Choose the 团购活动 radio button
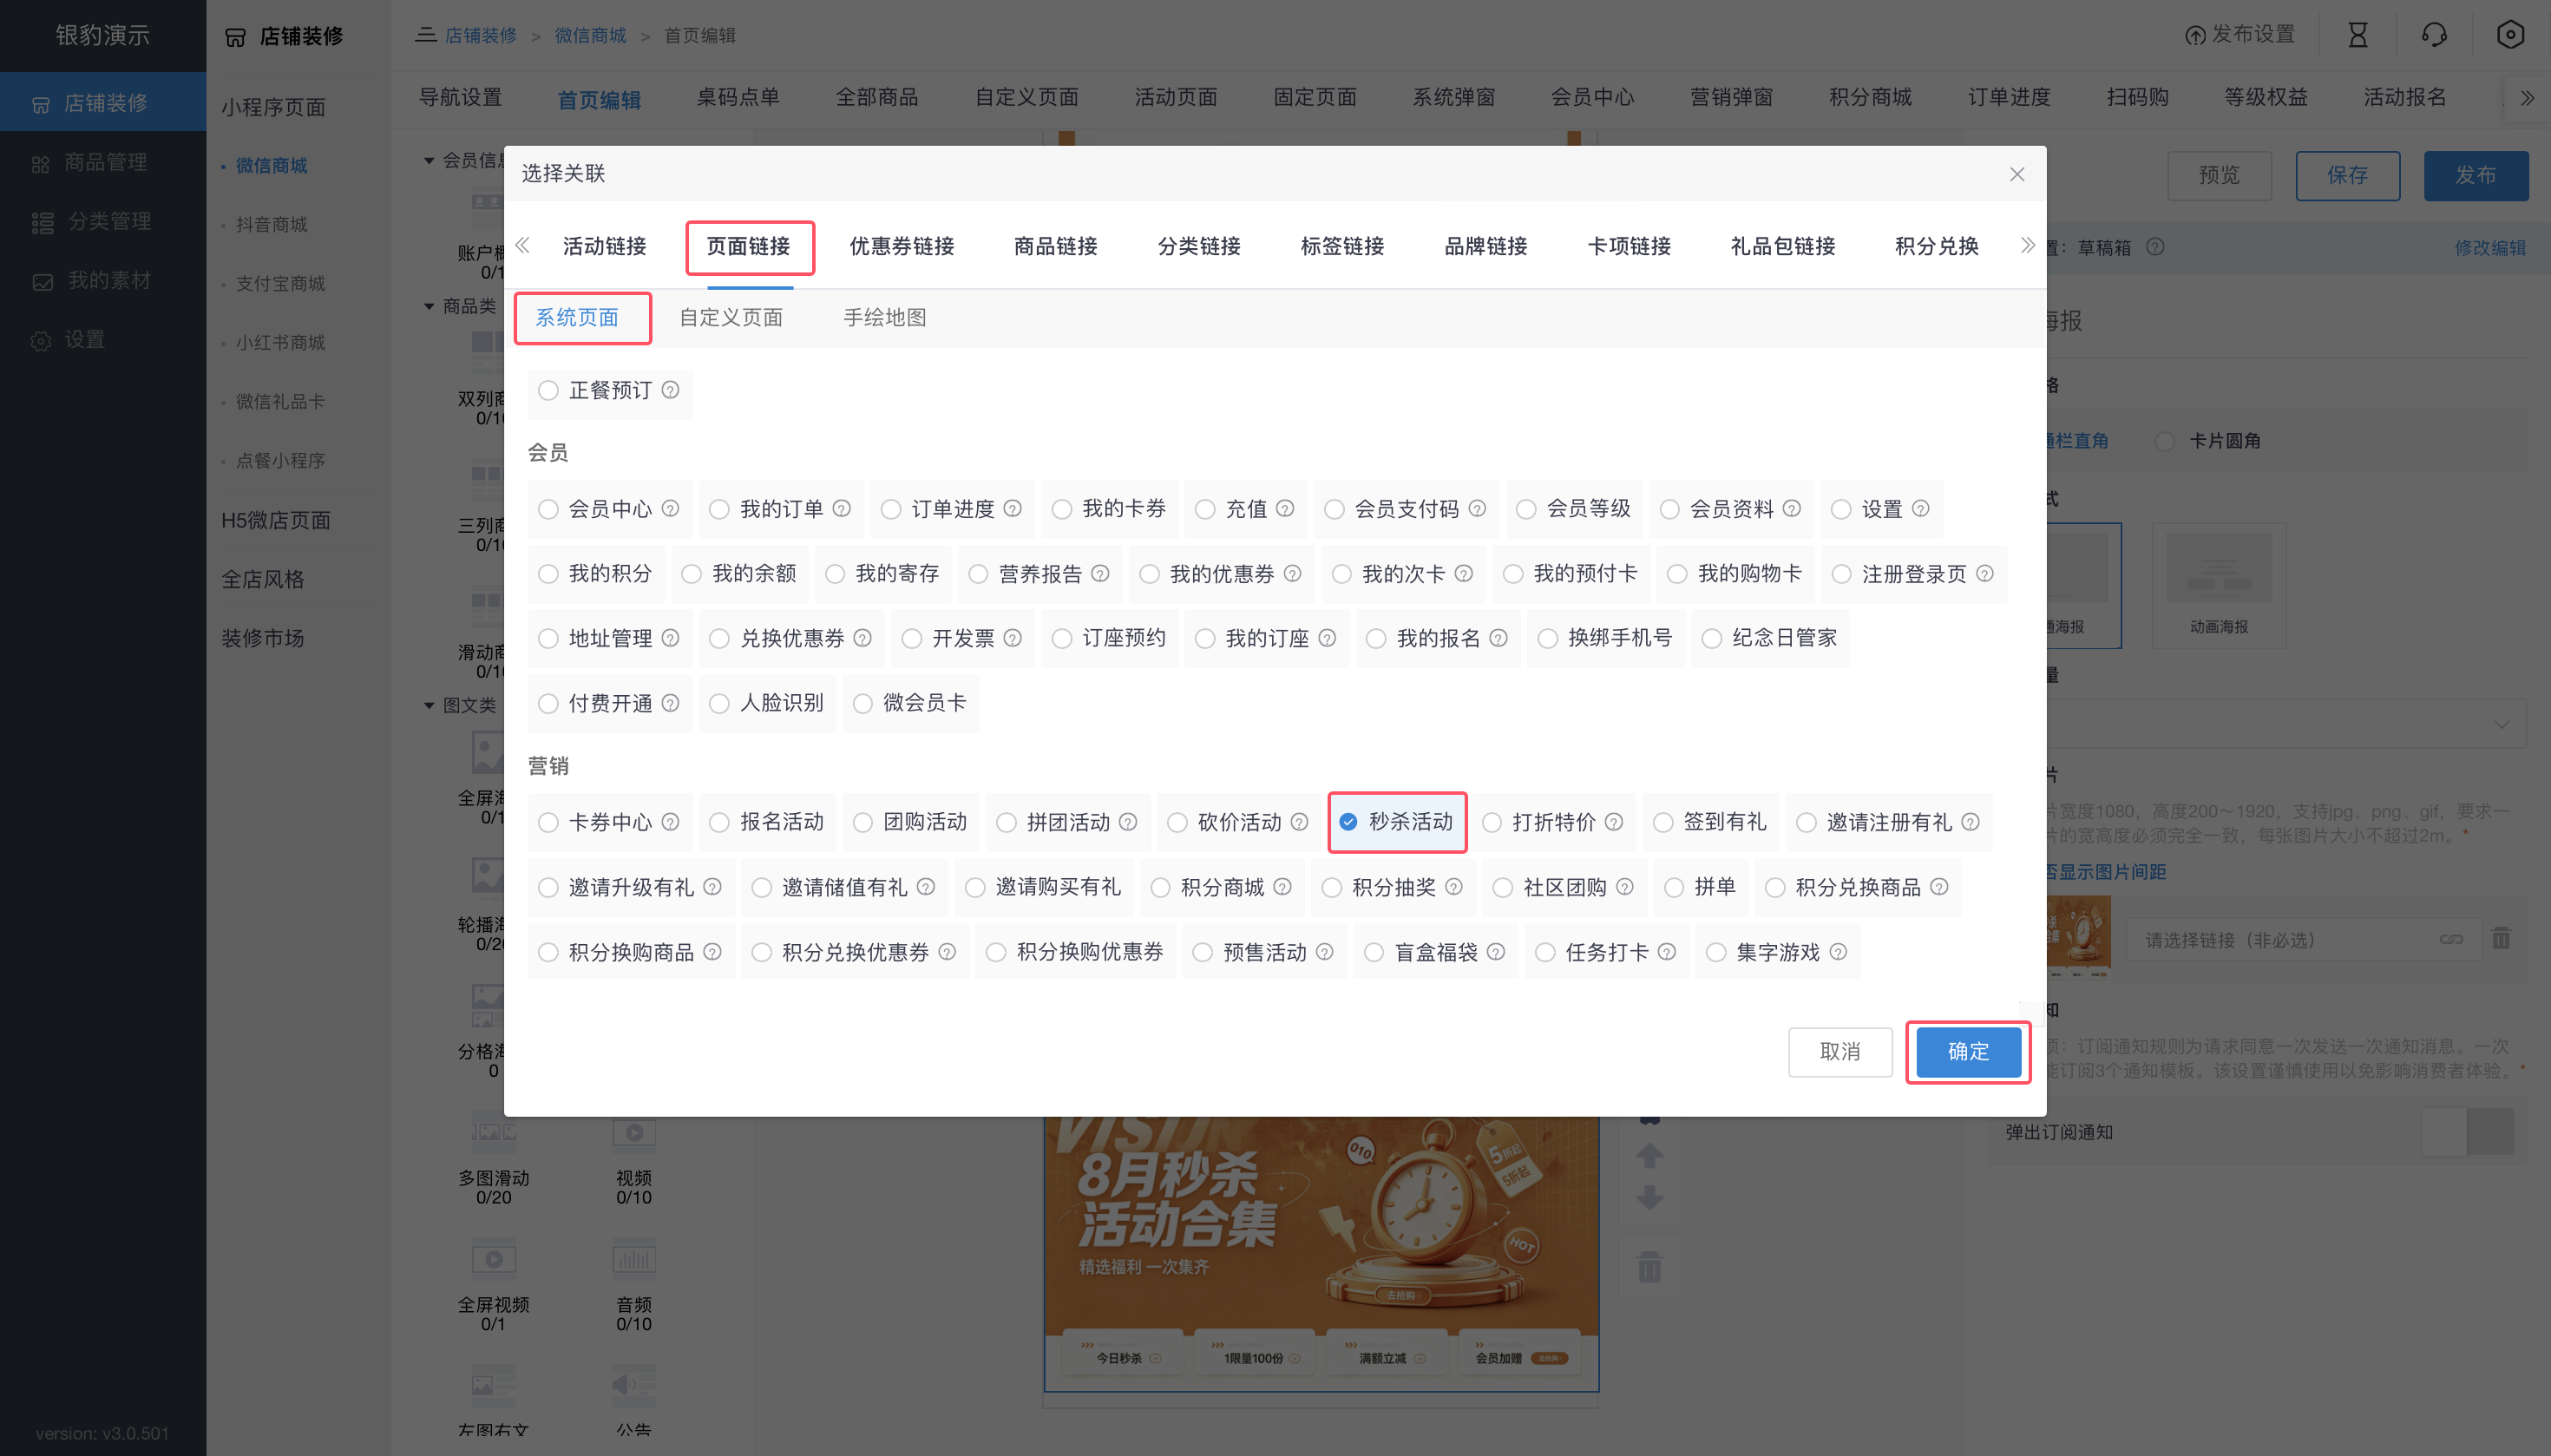 click(x=862, y=822)
